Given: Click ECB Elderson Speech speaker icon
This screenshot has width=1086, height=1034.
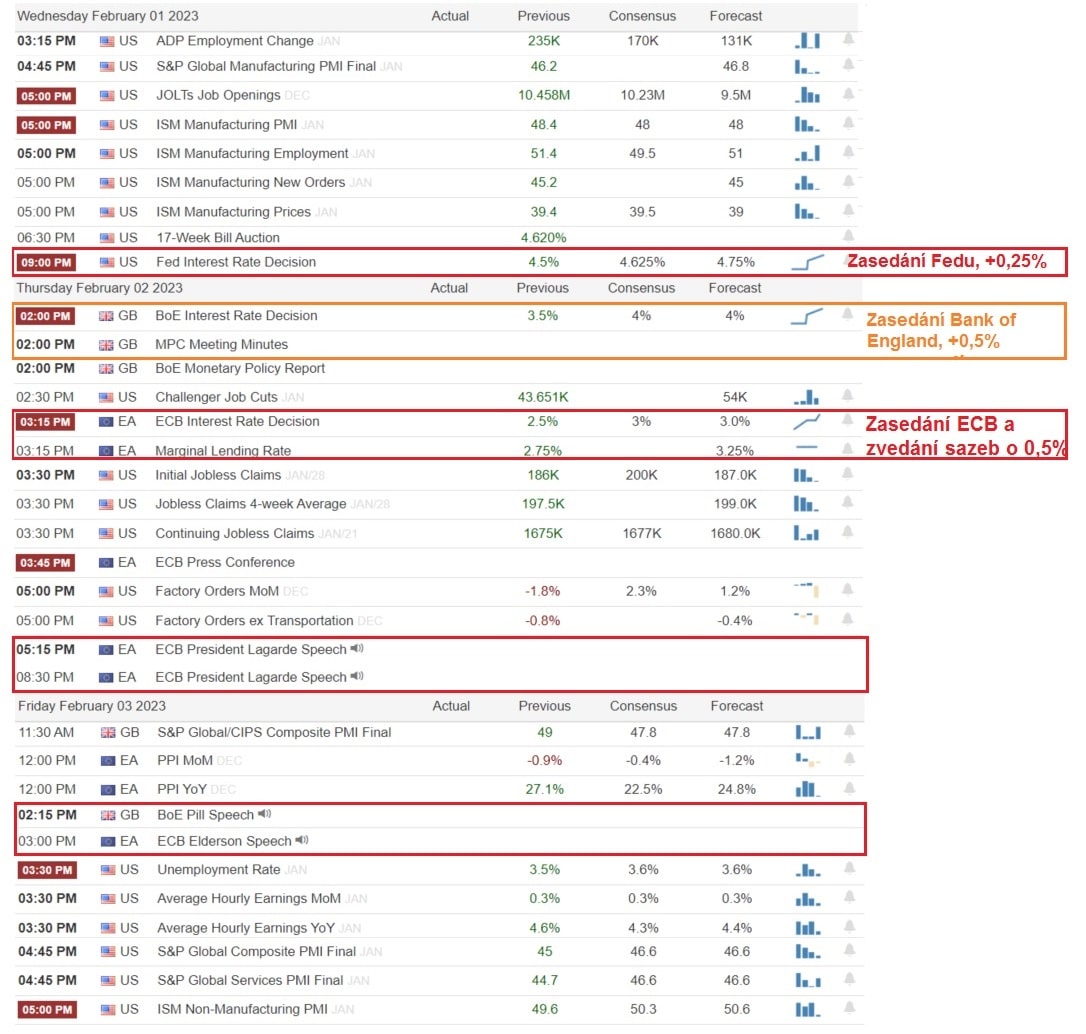Looking at the screenshot, I should pyautogui.click(x=302, y=840).
